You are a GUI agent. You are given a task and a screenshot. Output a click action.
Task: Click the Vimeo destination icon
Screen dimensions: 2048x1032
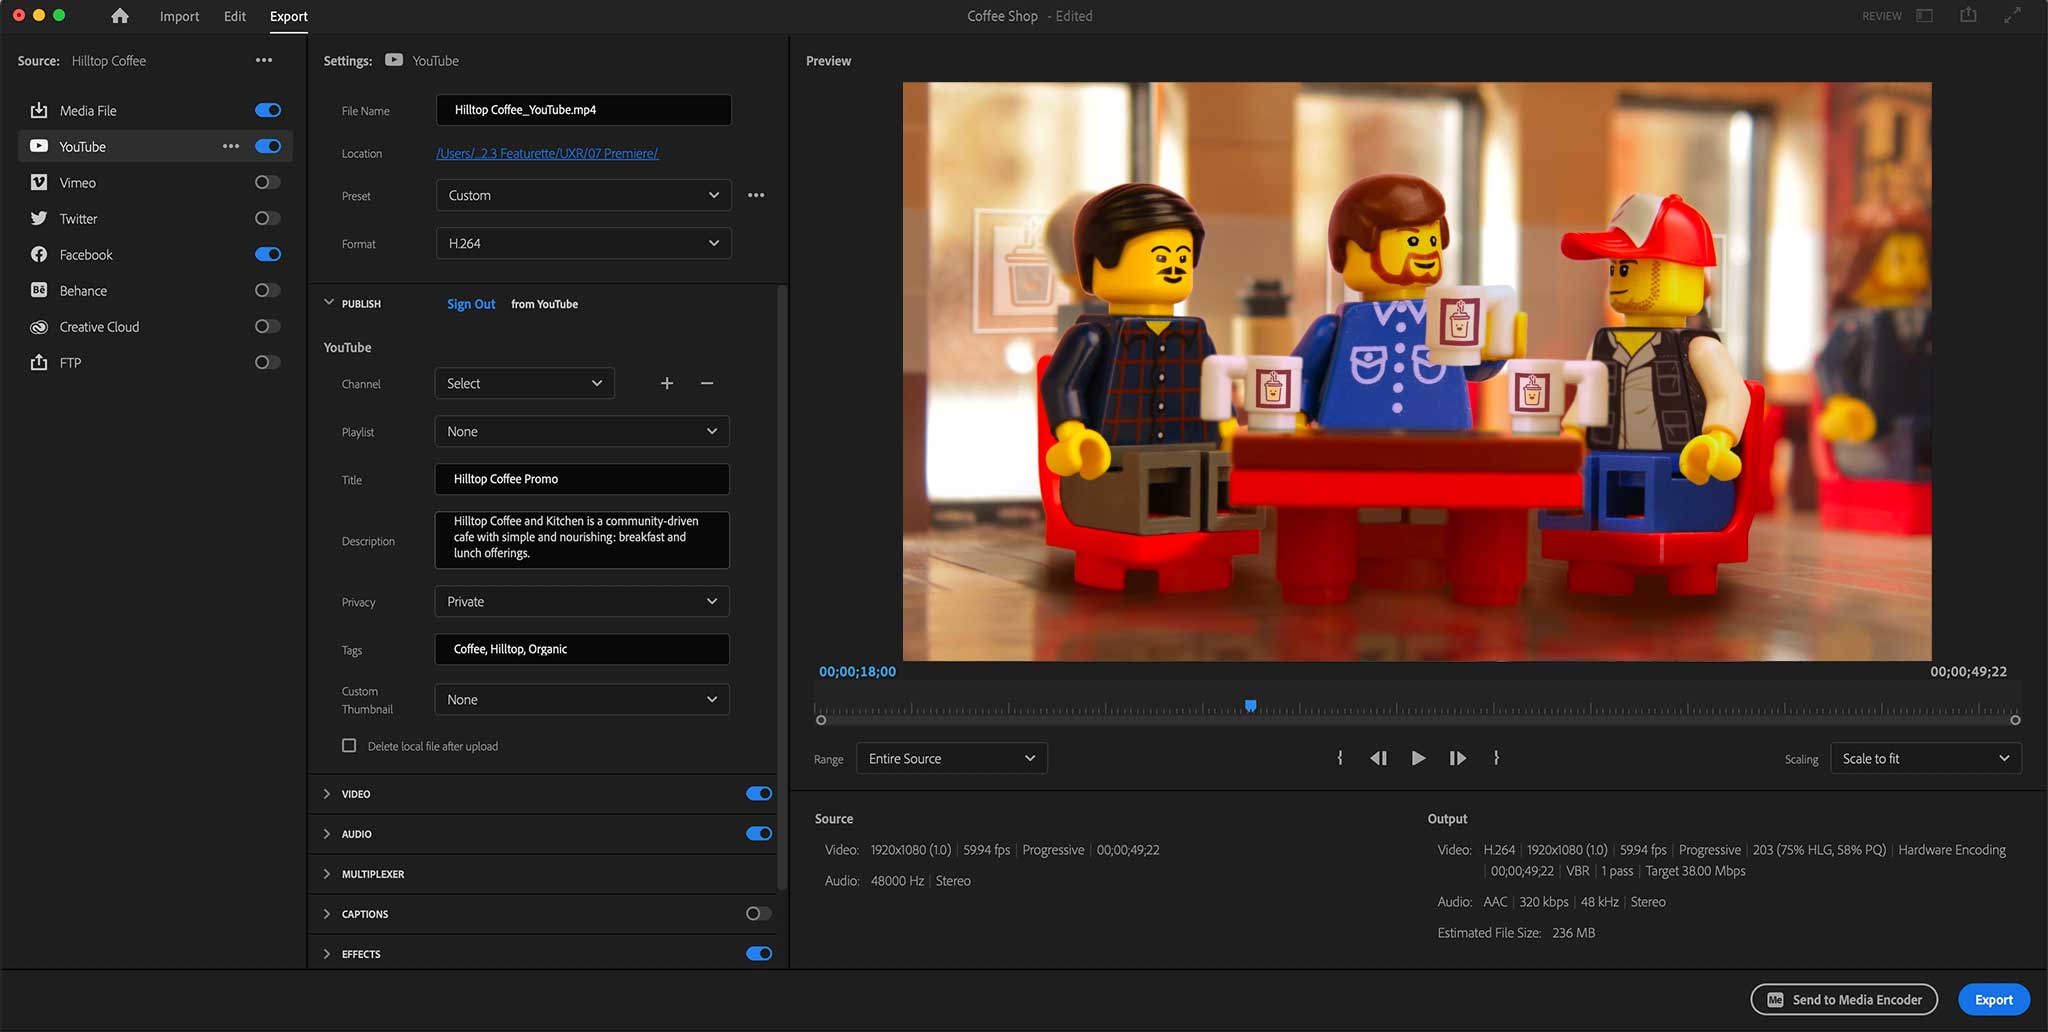[x=39, y=182]
